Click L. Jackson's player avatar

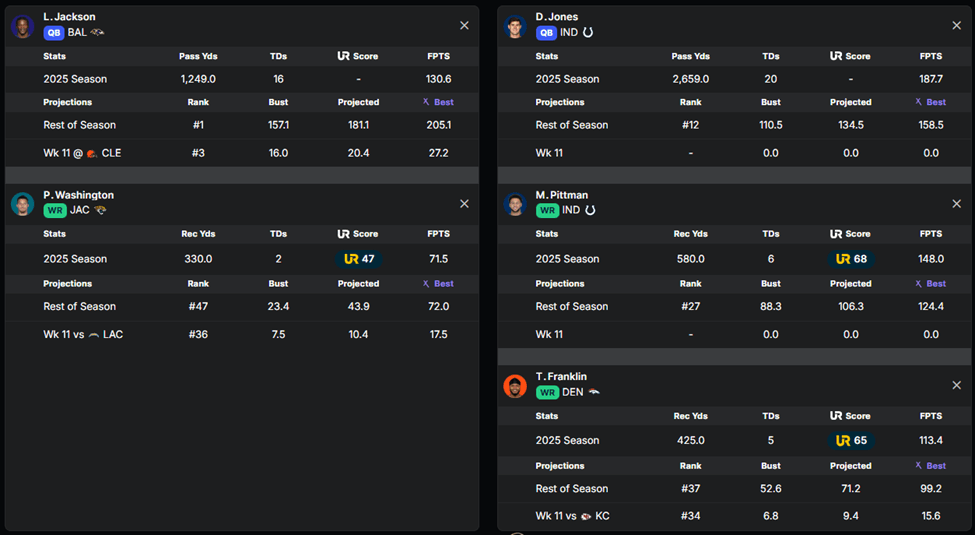[23, 26]
